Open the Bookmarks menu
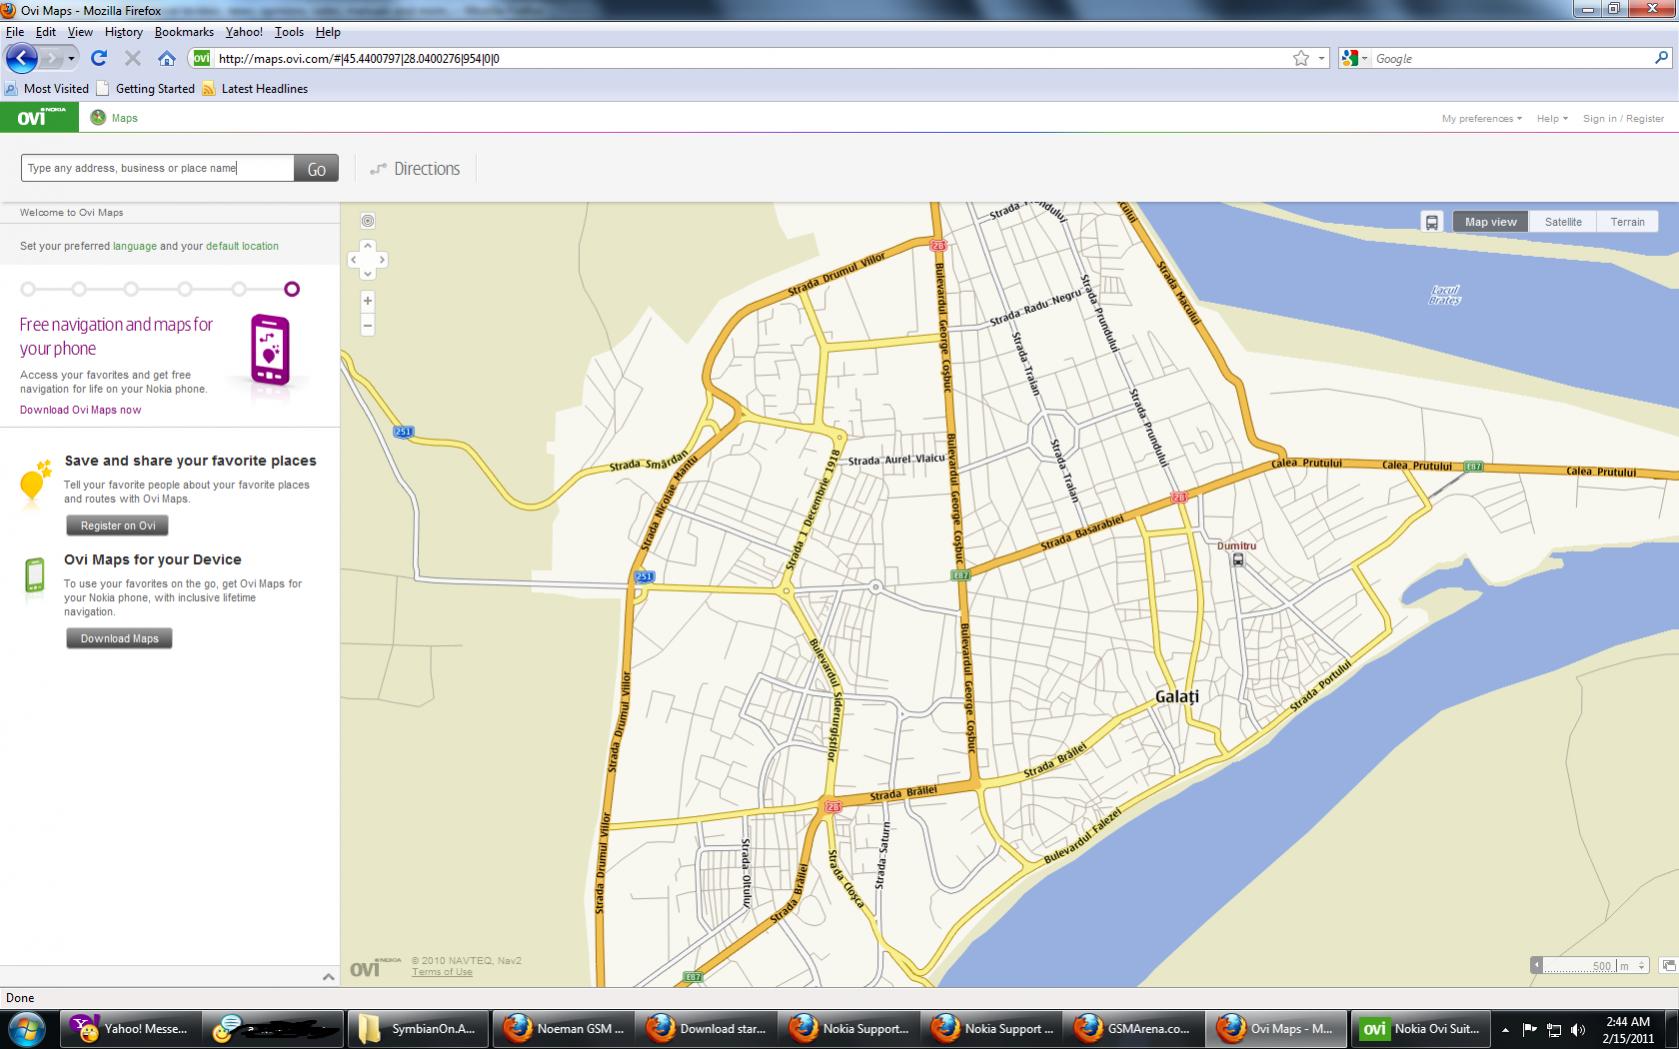This screenshot has height=1049, width=1679. click(x=184, y=32)
